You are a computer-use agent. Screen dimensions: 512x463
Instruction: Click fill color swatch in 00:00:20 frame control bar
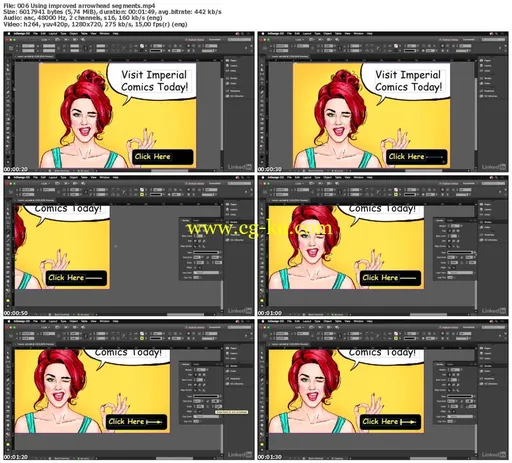142,46
